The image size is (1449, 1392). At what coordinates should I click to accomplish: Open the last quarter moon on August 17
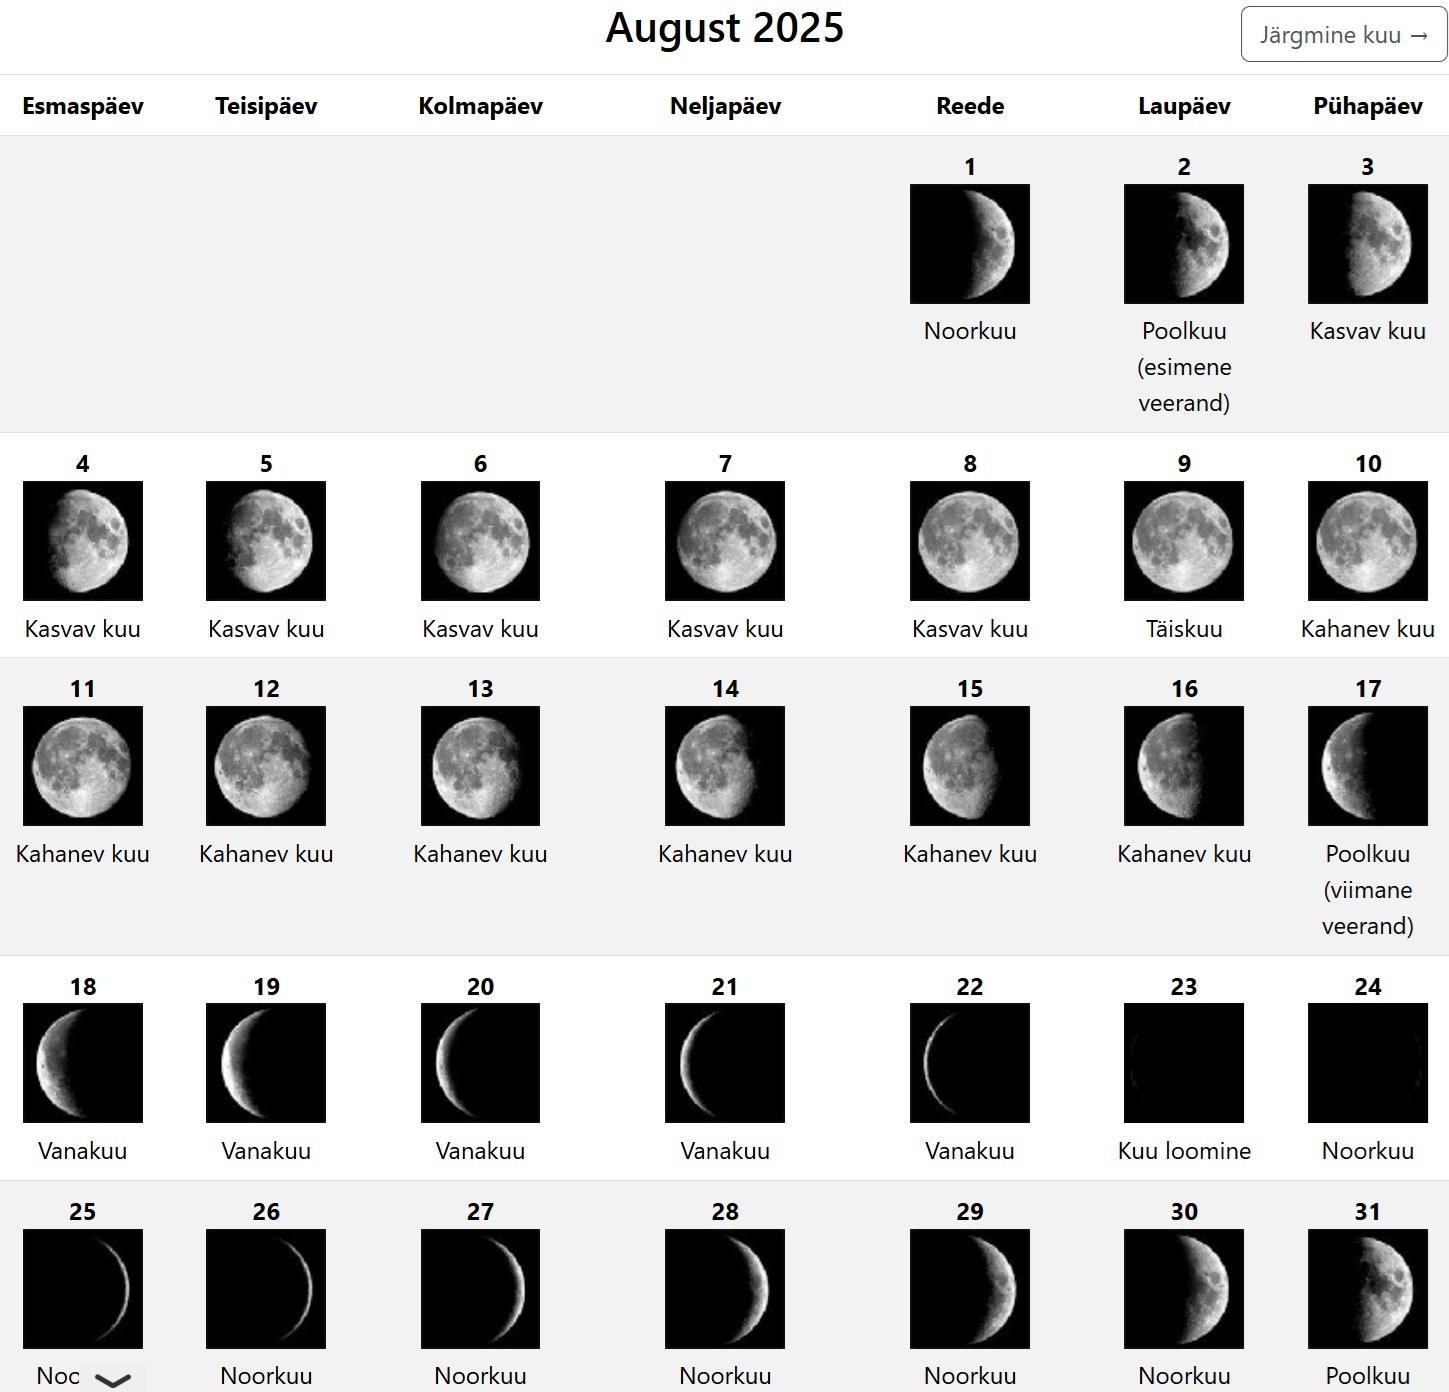pos(1367,766)
